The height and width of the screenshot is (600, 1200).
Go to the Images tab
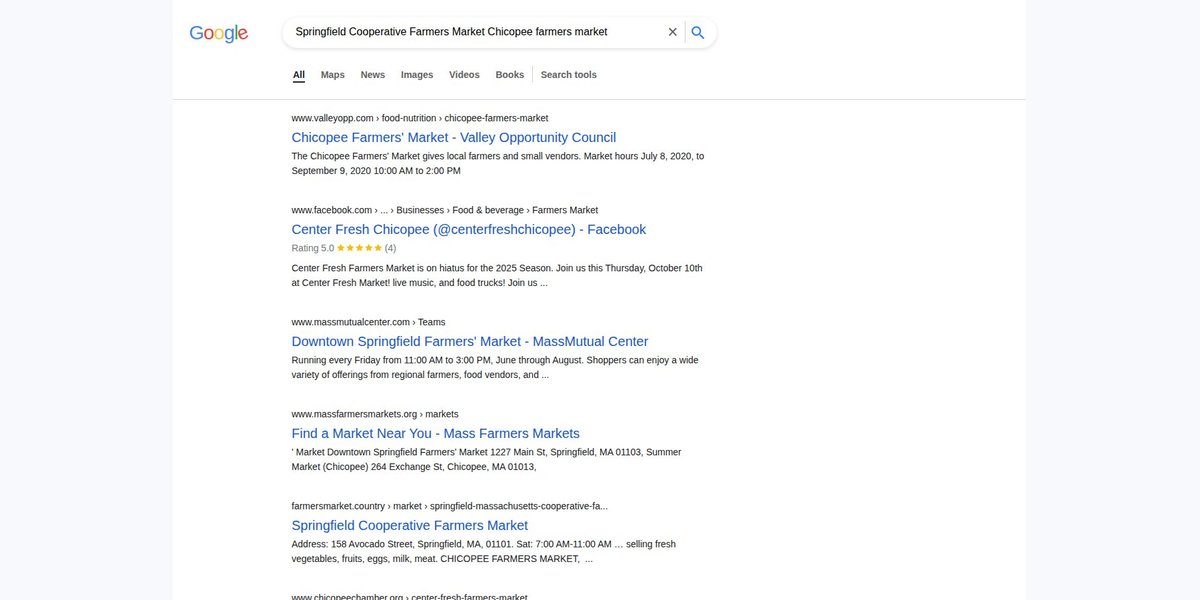click(417, 75)
